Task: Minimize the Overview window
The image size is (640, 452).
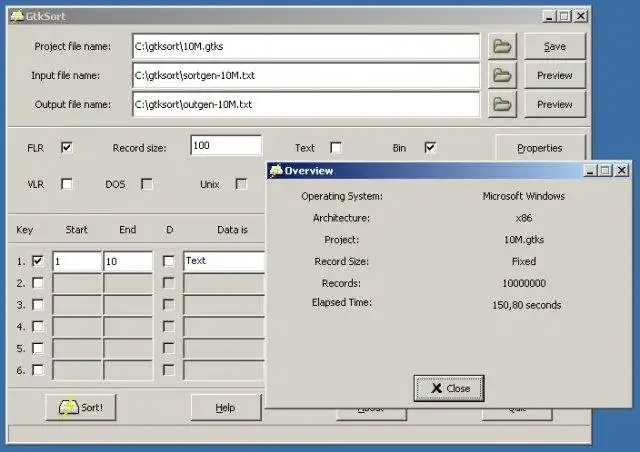Action: 589,171
